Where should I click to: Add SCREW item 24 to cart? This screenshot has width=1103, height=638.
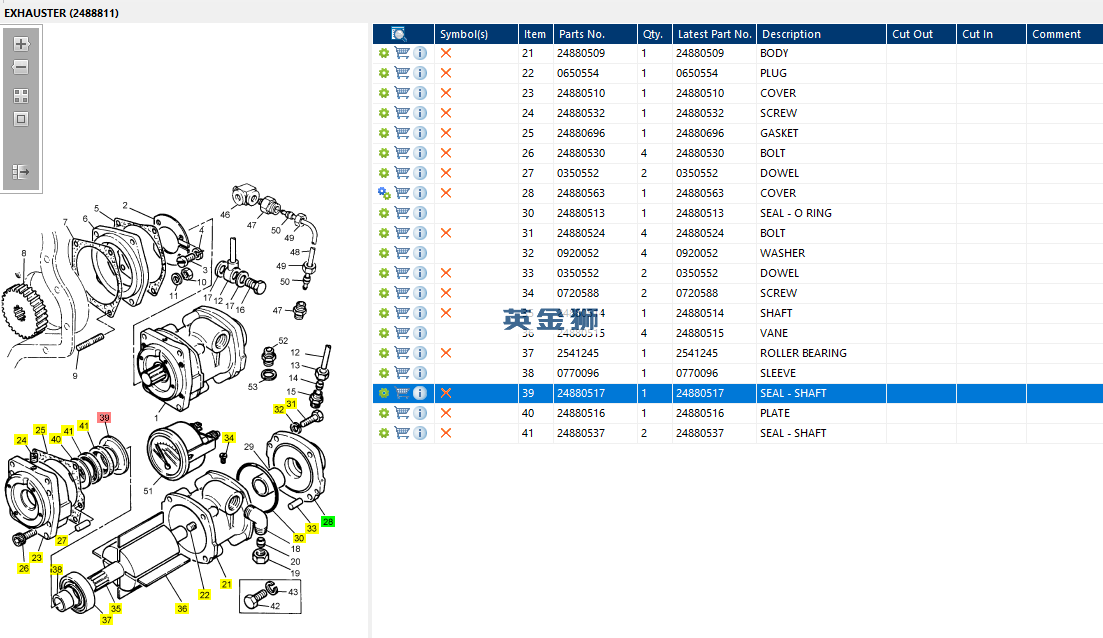[x=402, y=113]
